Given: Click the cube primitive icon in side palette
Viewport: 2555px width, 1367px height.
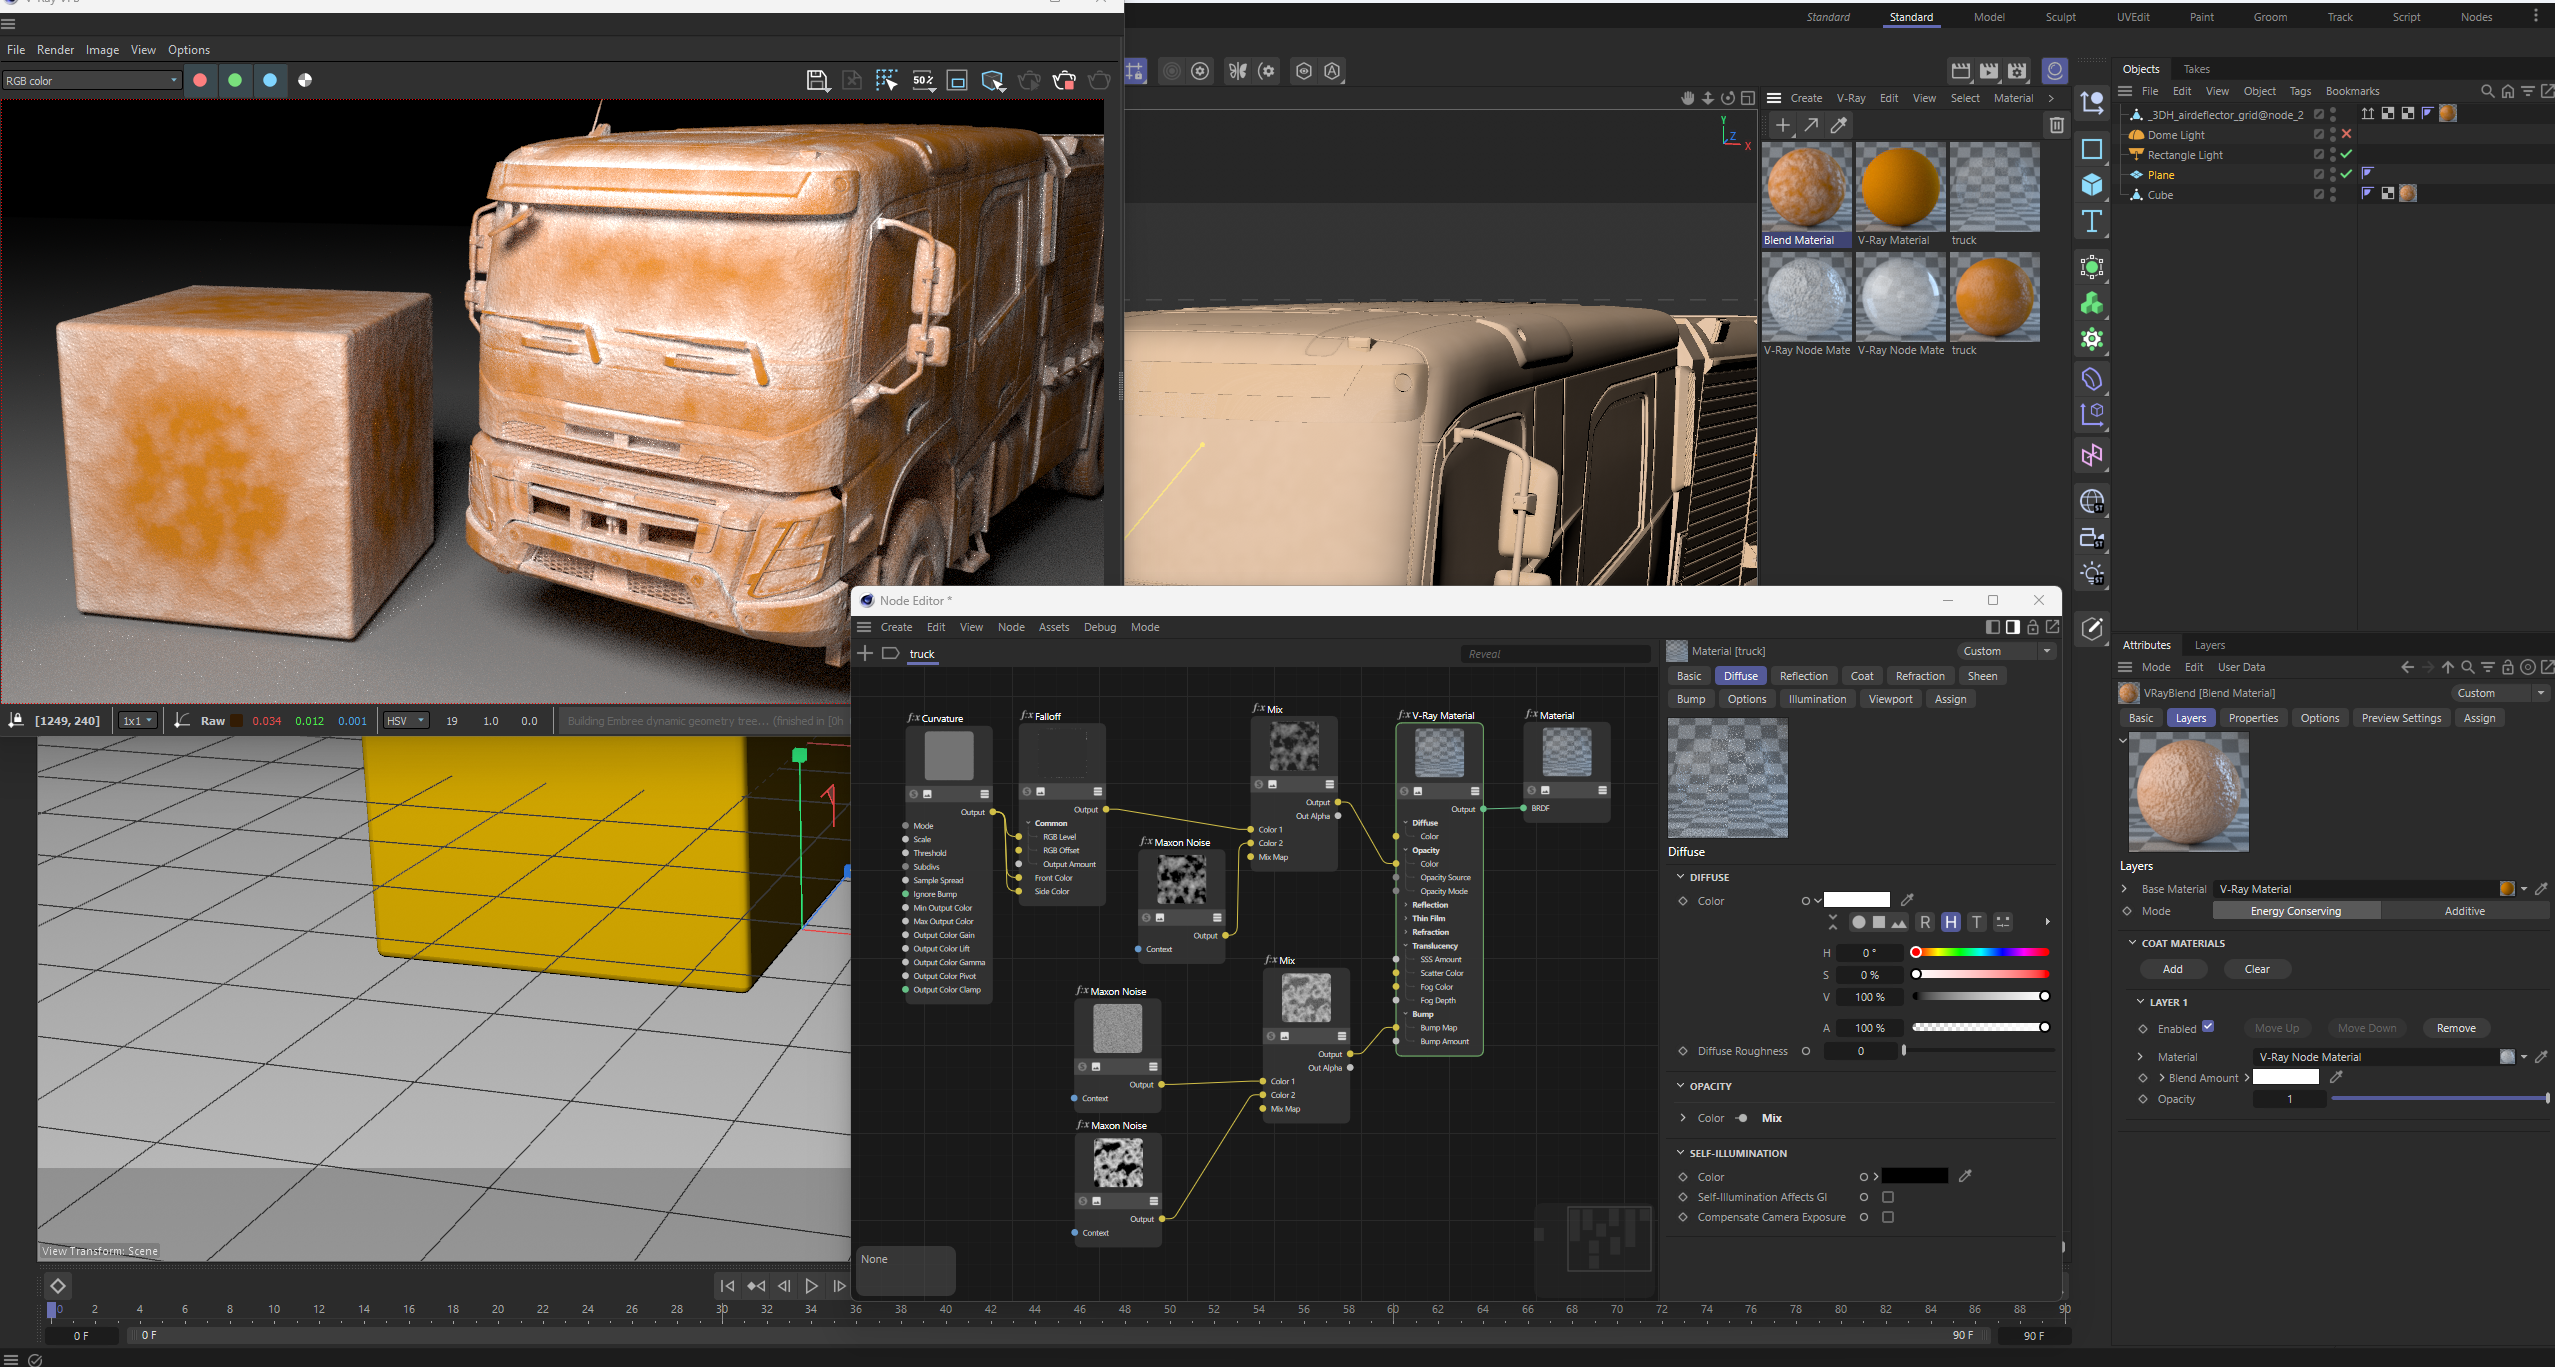Looking at the screenshot, I should coord(2092,185).
